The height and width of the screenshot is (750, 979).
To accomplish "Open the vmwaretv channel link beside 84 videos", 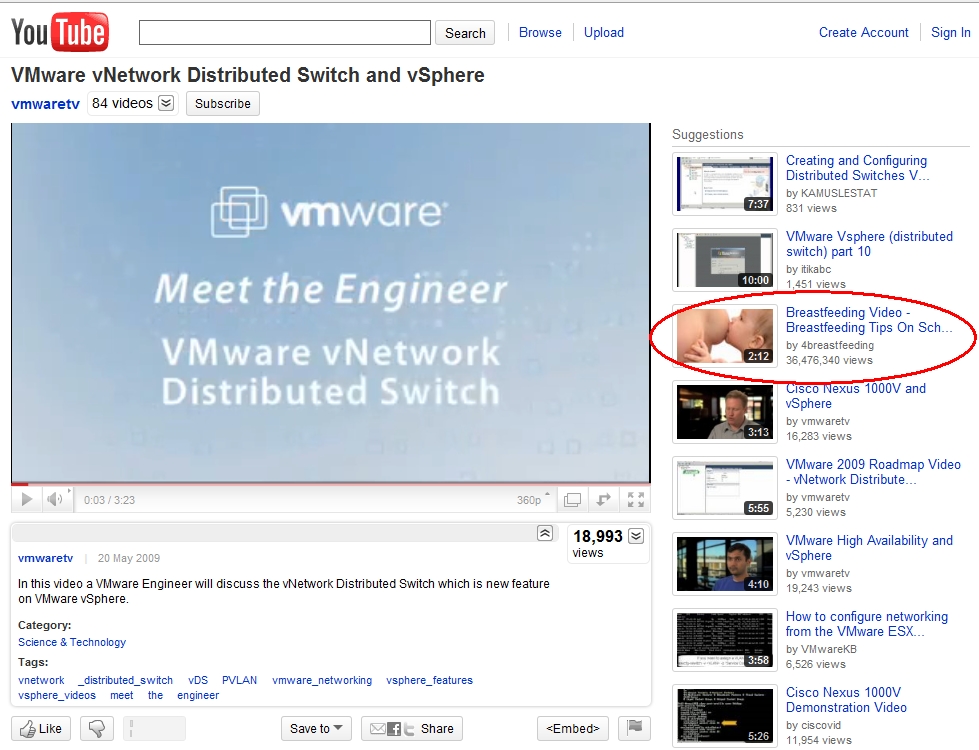I will click(x=46, y=104).
